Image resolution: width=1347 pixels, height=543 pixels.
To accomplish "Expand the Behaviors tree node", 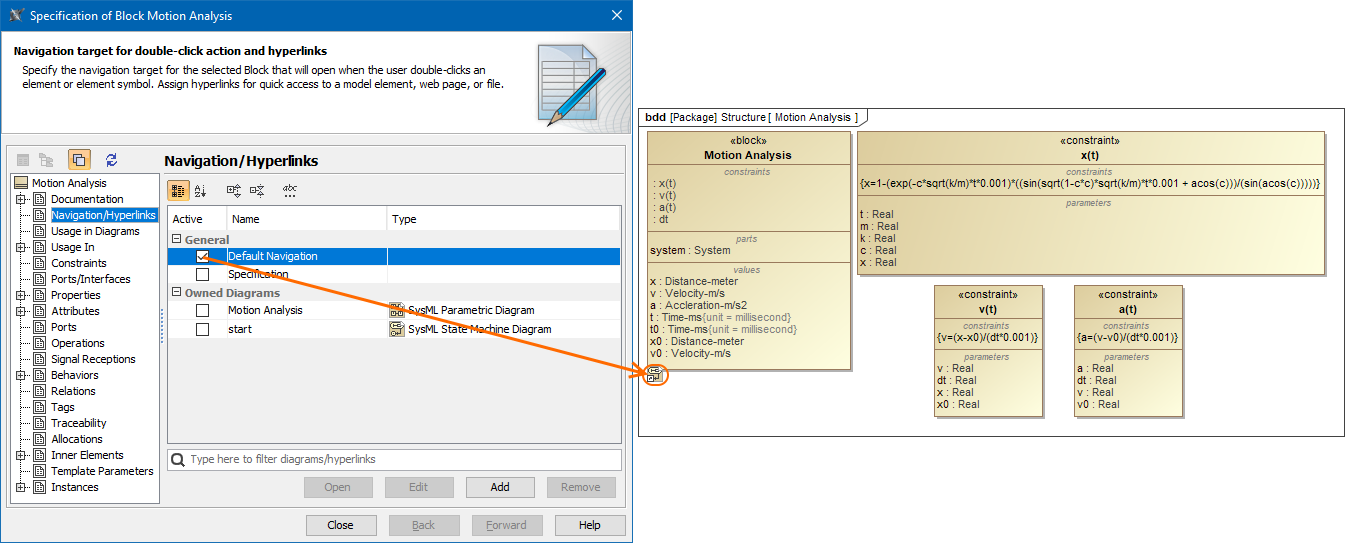I will pos(20,375).
